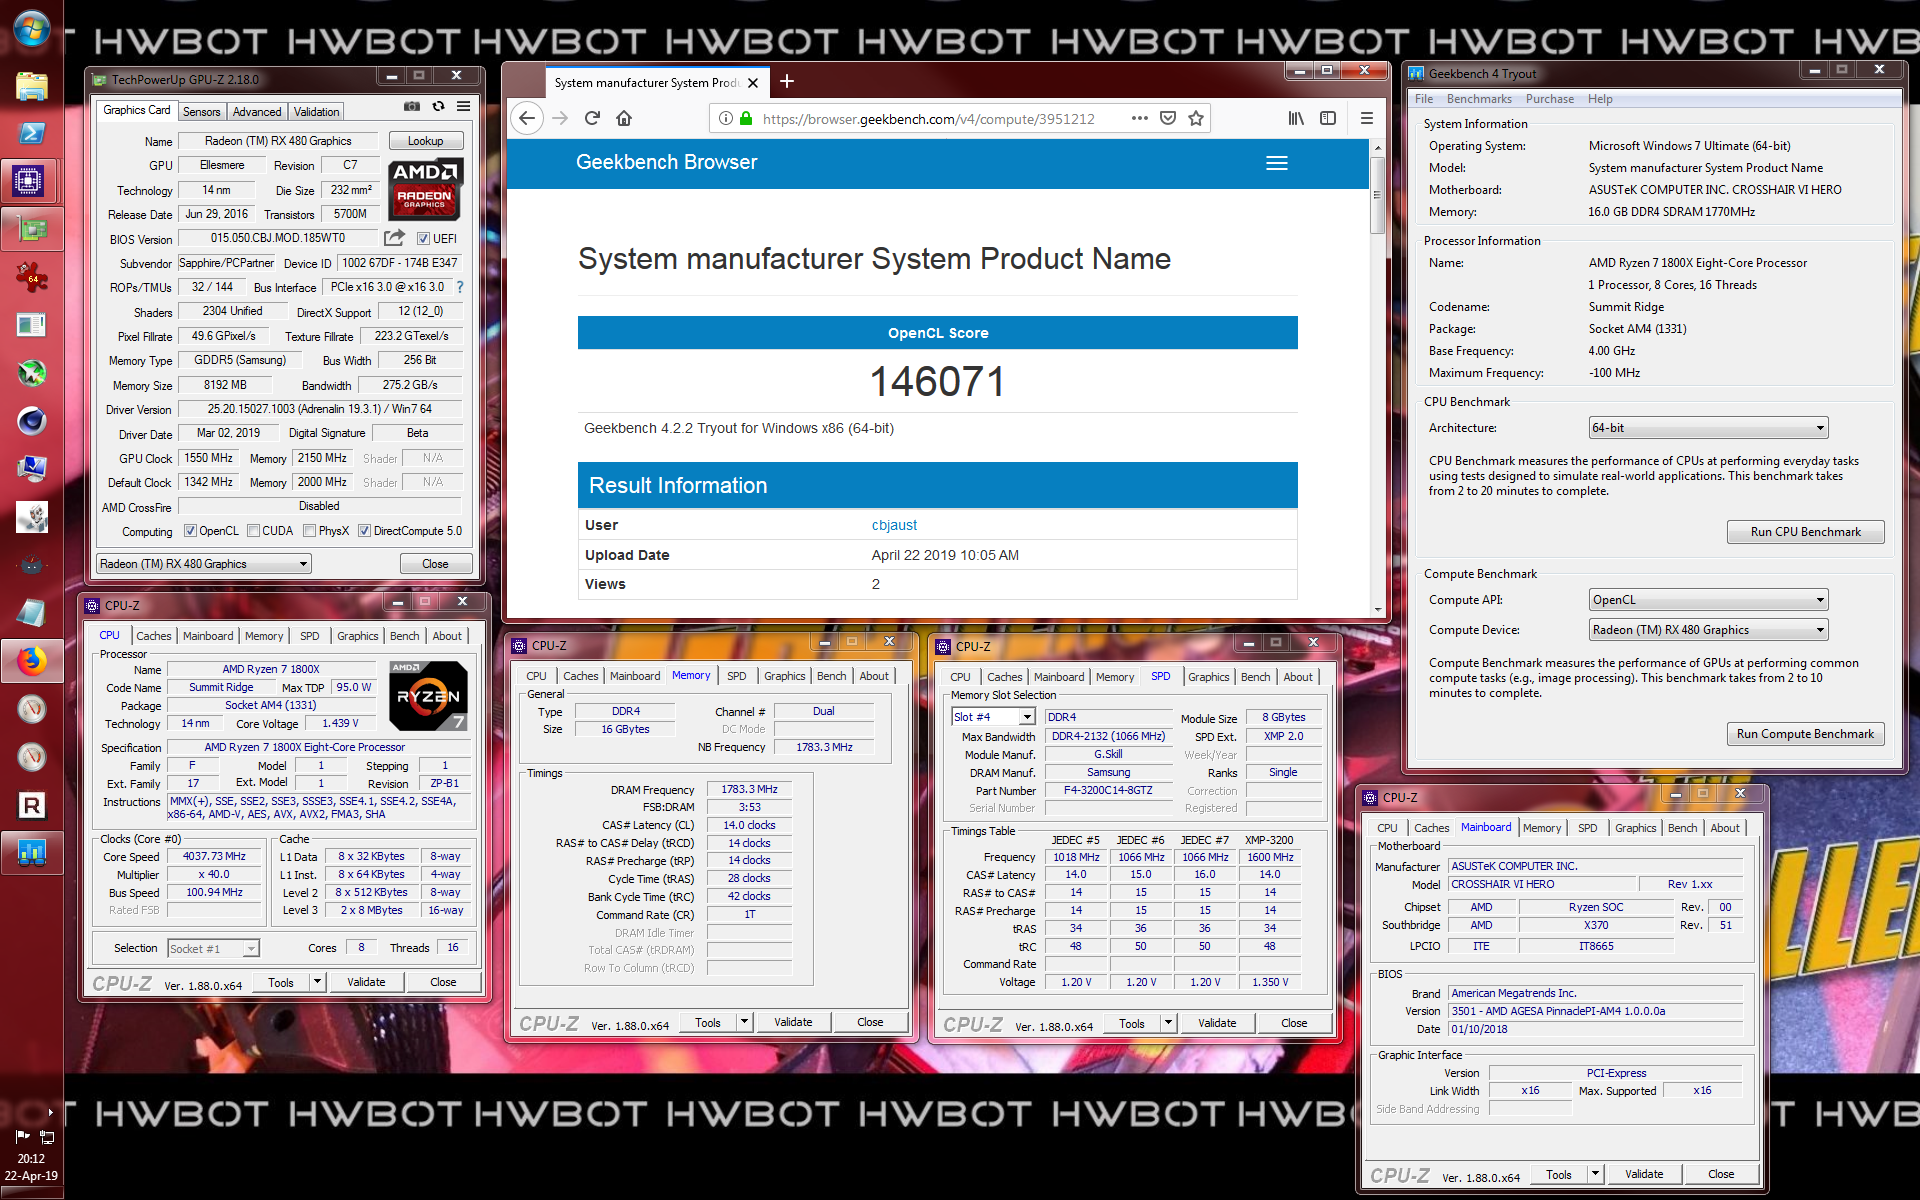1920x1200 pixels.
Task: Click the Lookup button in GPU-Z
Action: 425,141
